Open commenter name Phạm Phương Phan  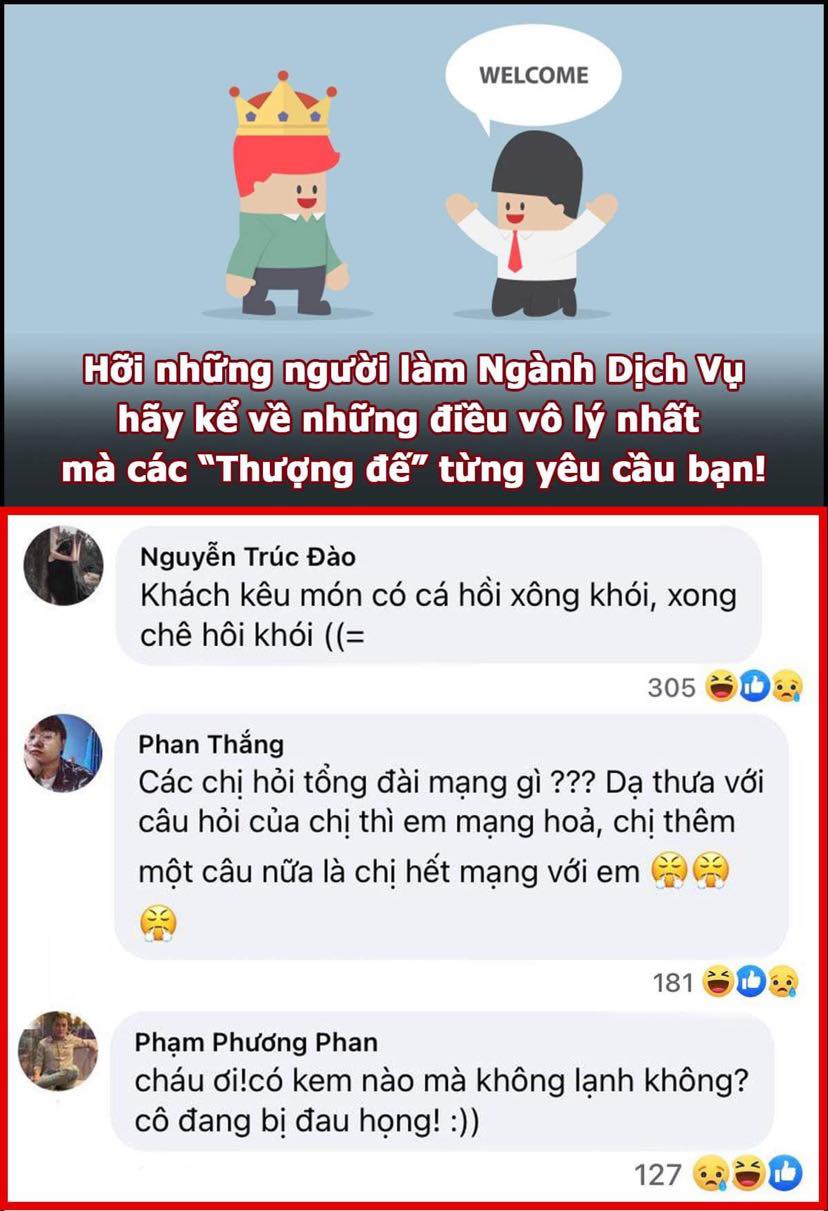click(x=256, y=1042)
